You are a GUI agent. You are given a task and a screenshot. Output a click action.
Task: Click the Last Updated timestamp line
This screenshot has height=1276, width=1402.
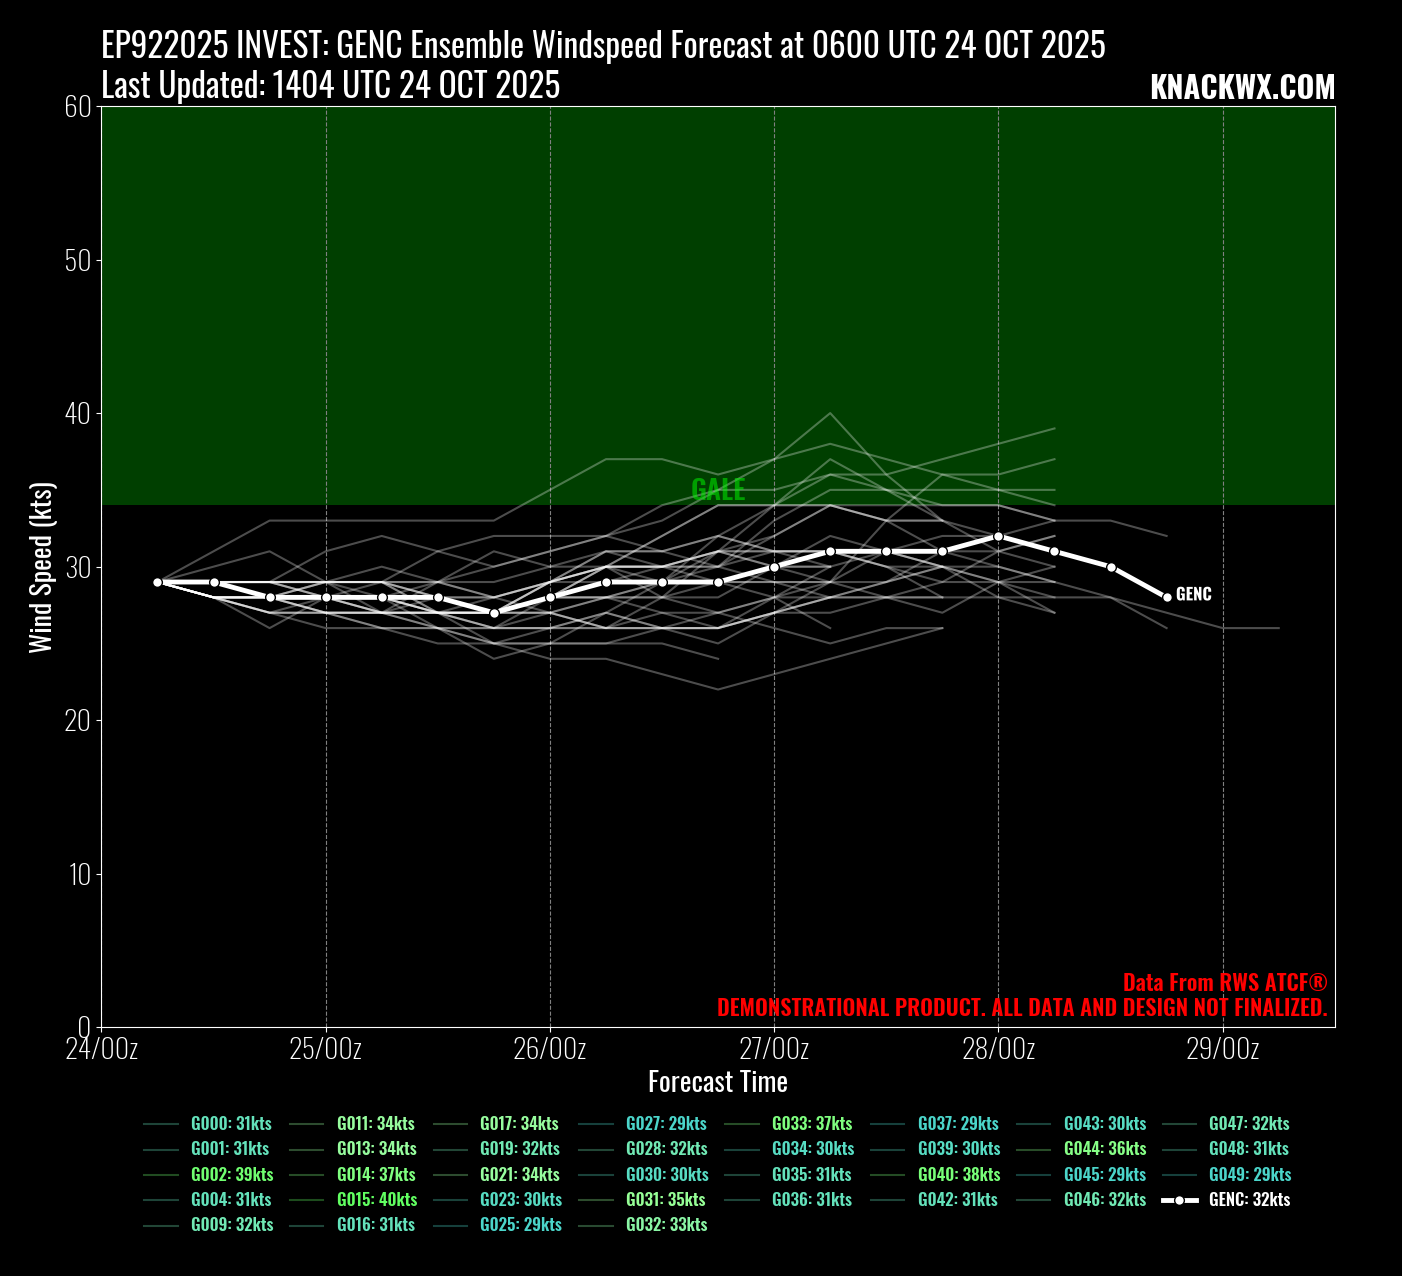[x=331, y=85]
